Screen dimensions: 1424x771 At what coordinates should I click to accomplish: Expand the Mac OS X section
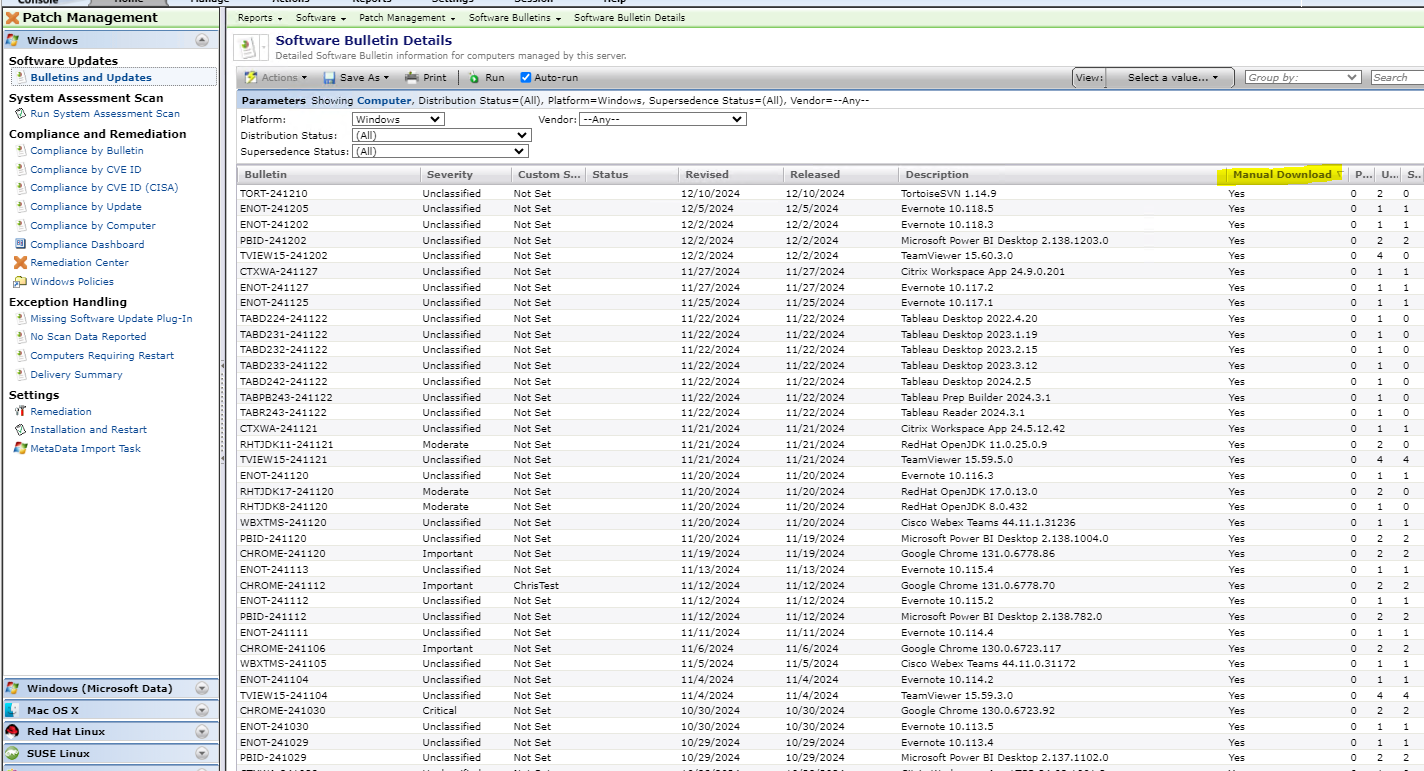tap(202, 710)
